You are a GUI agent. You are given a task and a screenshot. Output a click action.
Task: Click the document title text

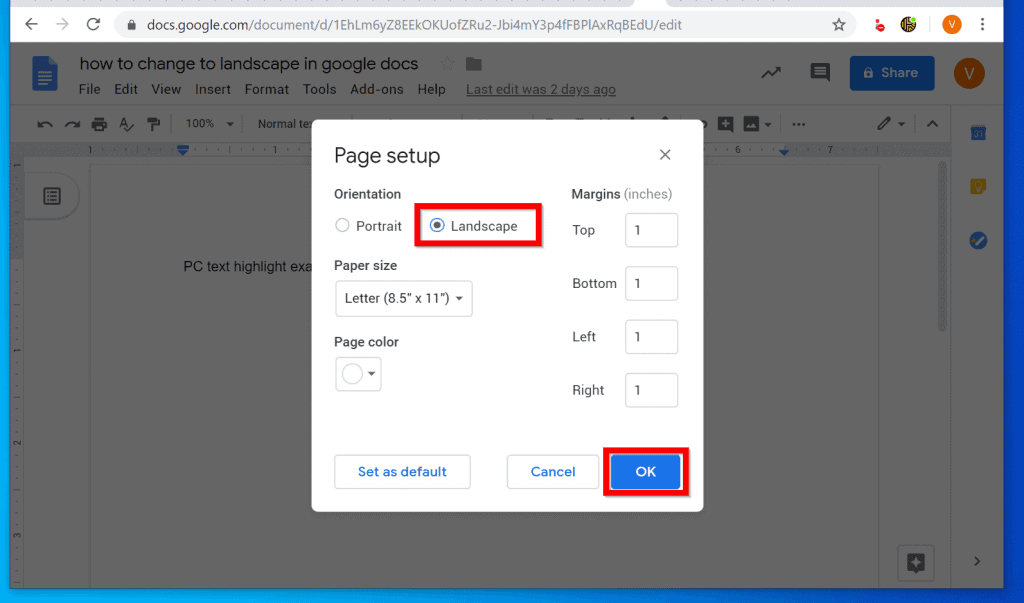(x=249, y=63)
